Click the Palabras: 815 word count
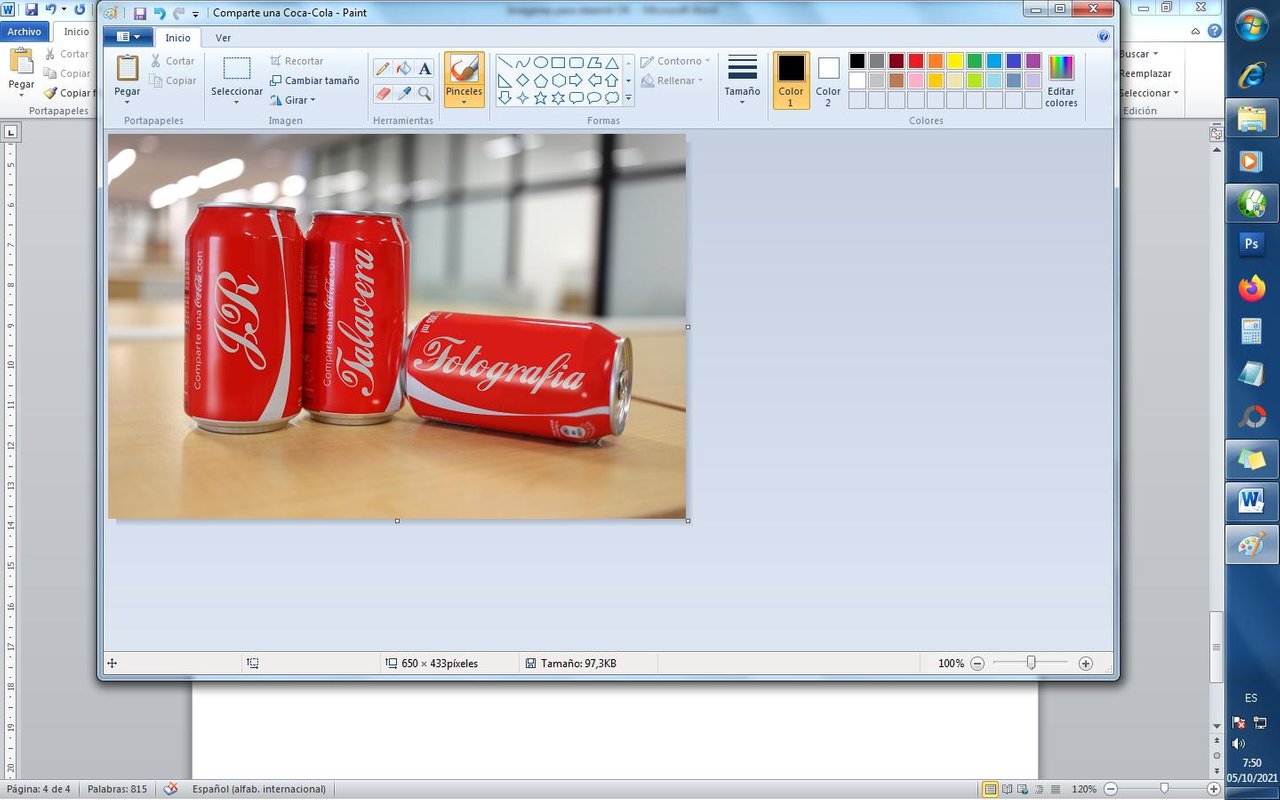The image size is (1280, 800). [x=117, y=789]
